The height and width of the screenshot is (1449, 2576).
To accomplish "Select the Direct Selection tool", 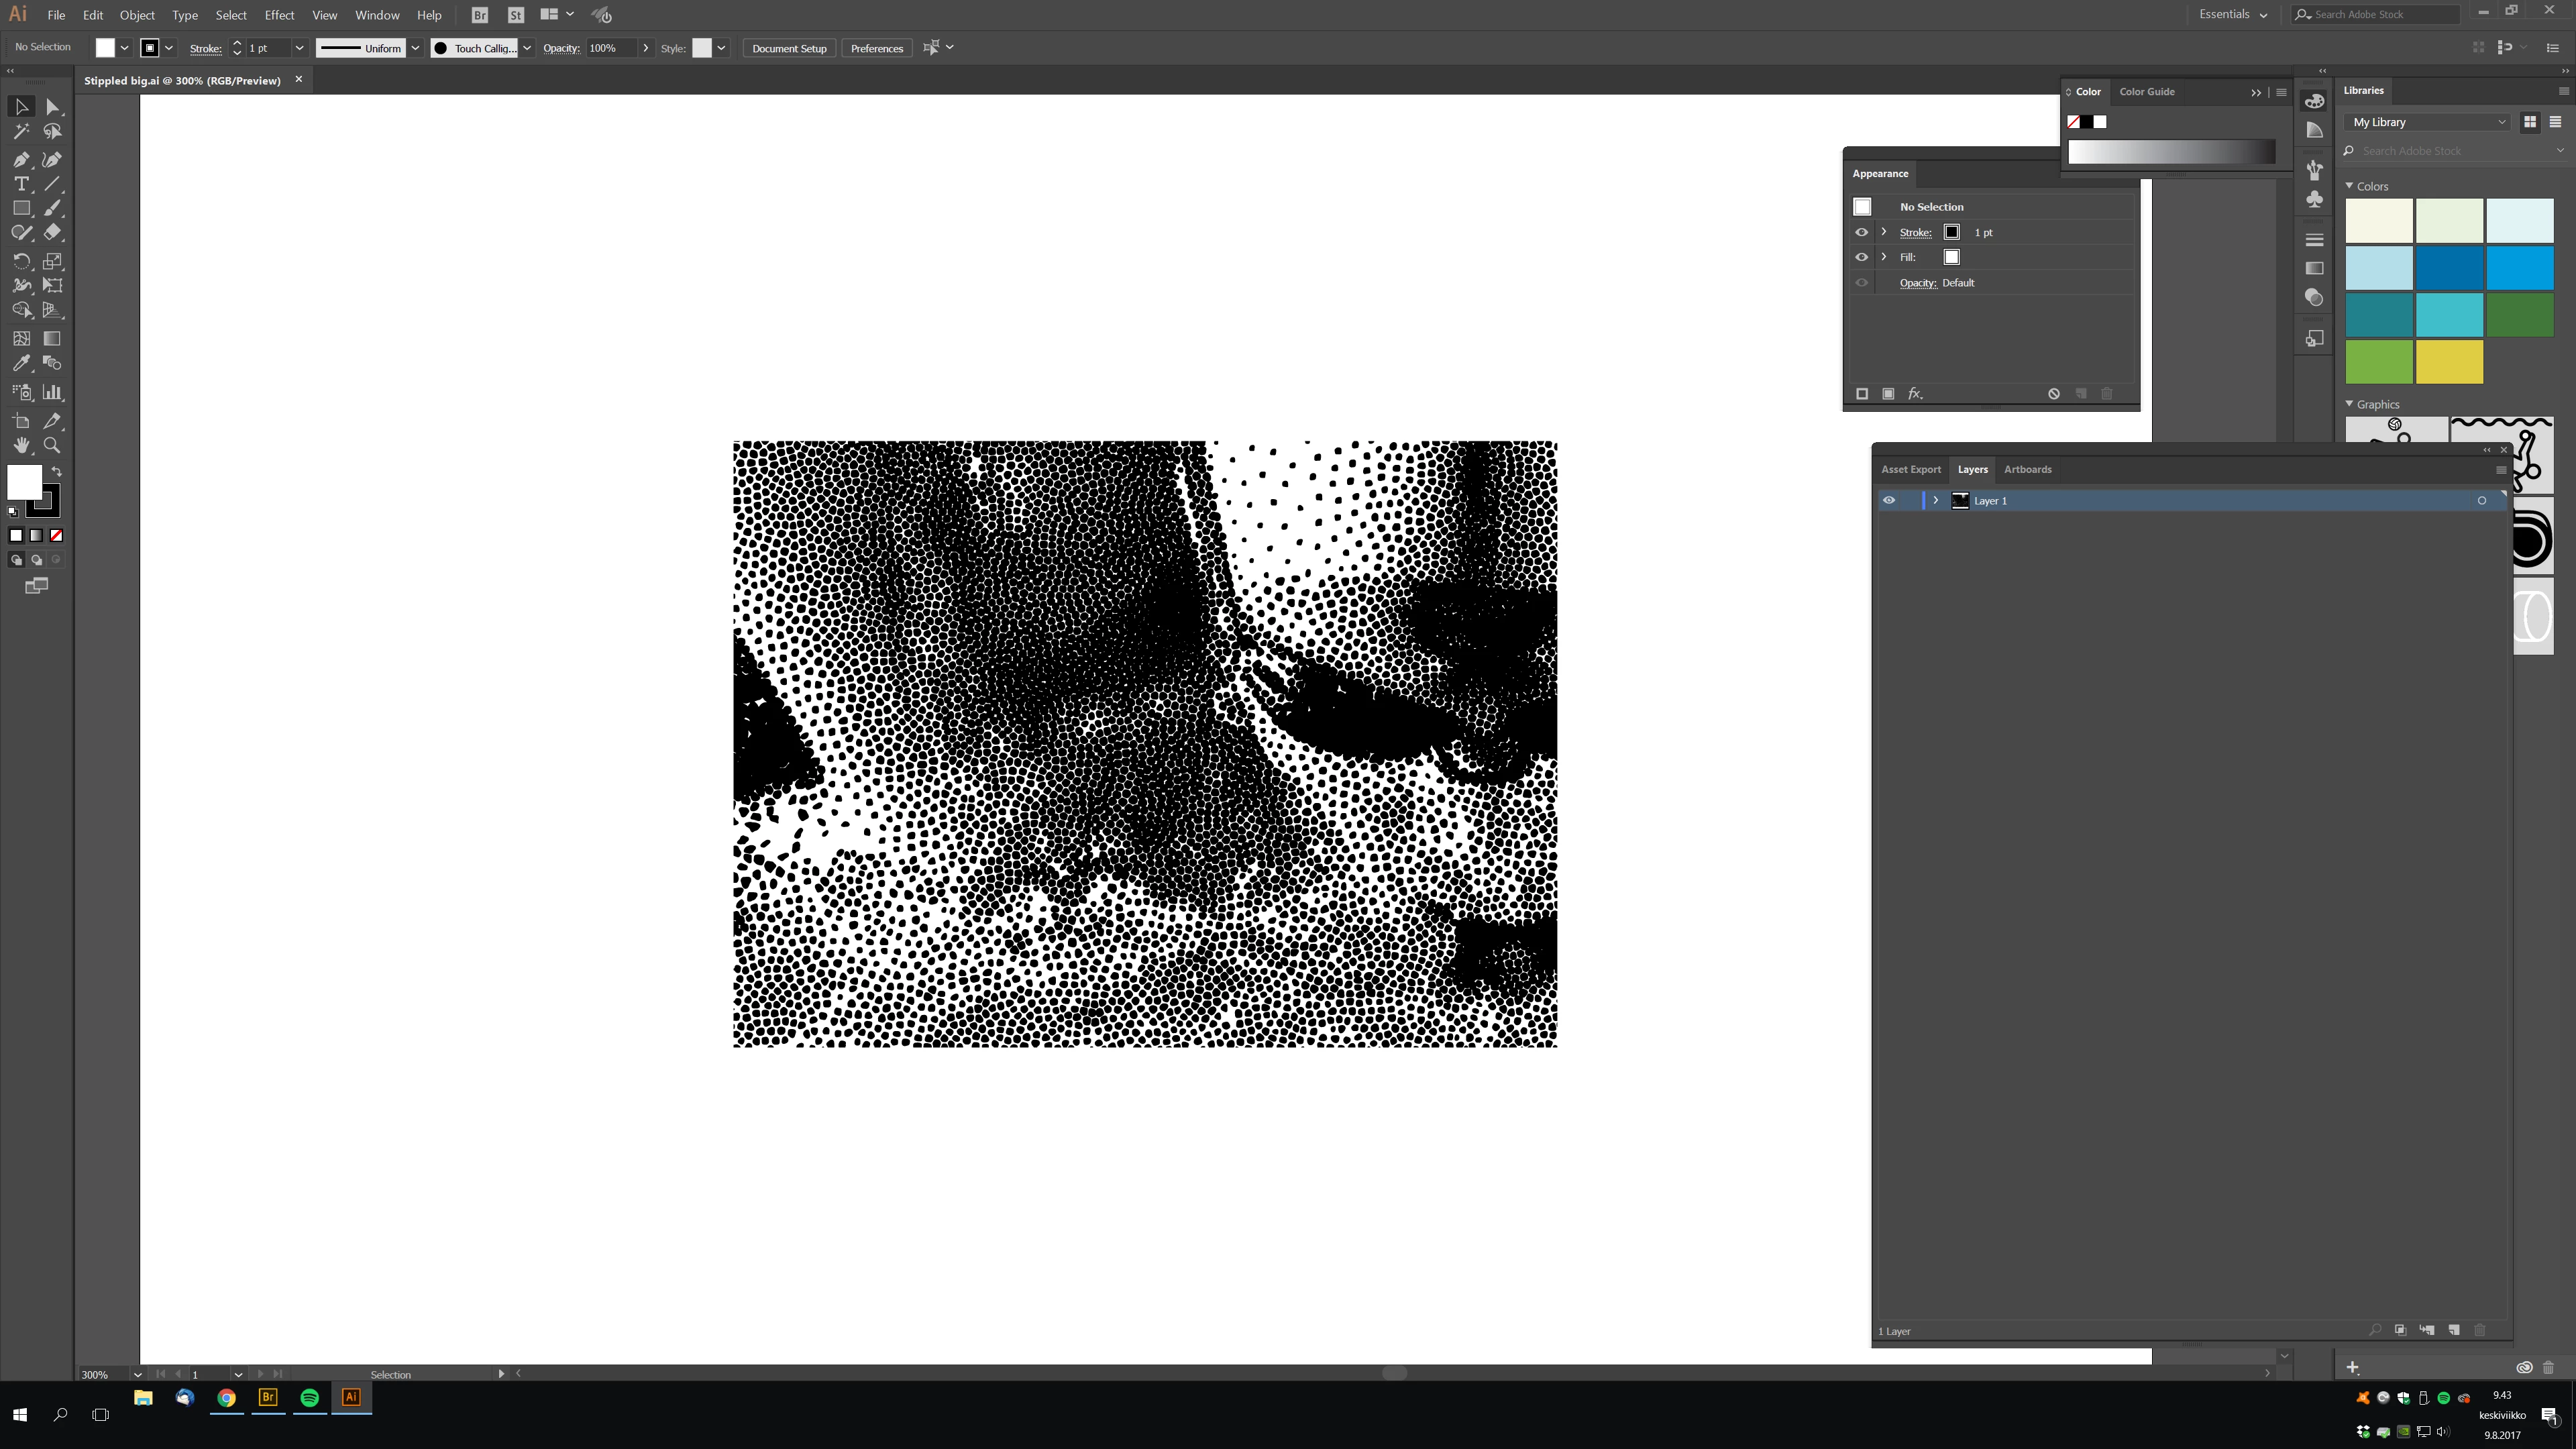I will [52, 107].
